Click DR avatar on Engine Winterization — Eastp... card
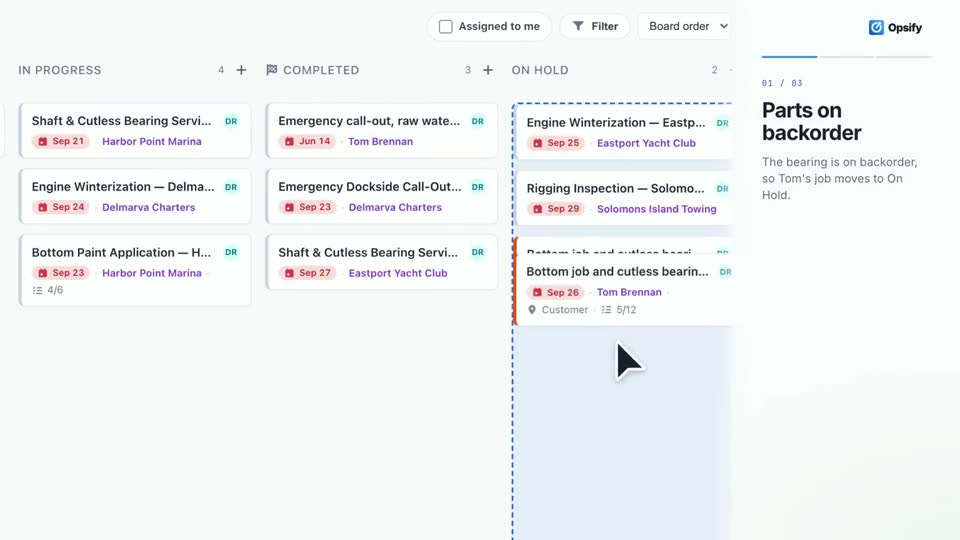Viewport: 960px width, 540px height. click(x=722, y=123)
